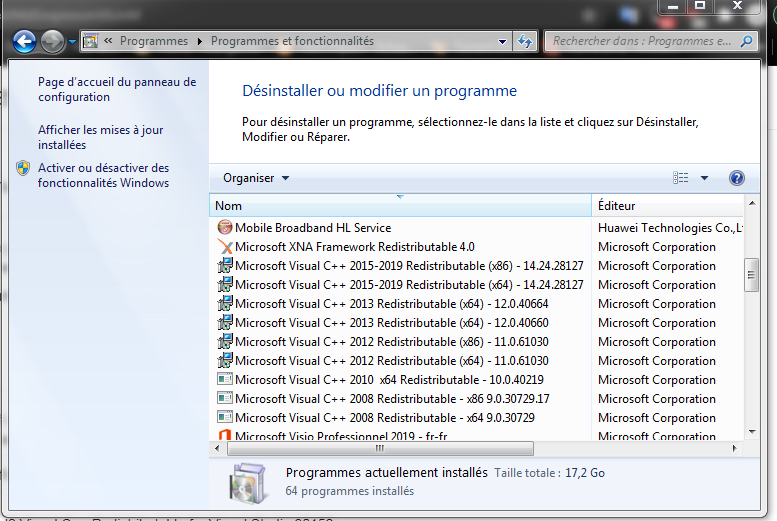Click icon of Visual C++ 2013 12.0.40664
The height and width of the screenshot is (521, 777).
(x=225, y=303)
